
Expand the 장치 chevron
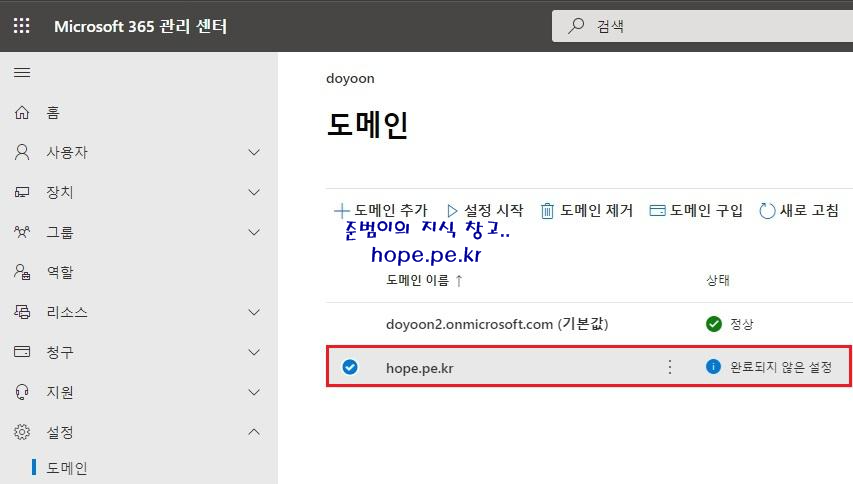tap(254, 193)
